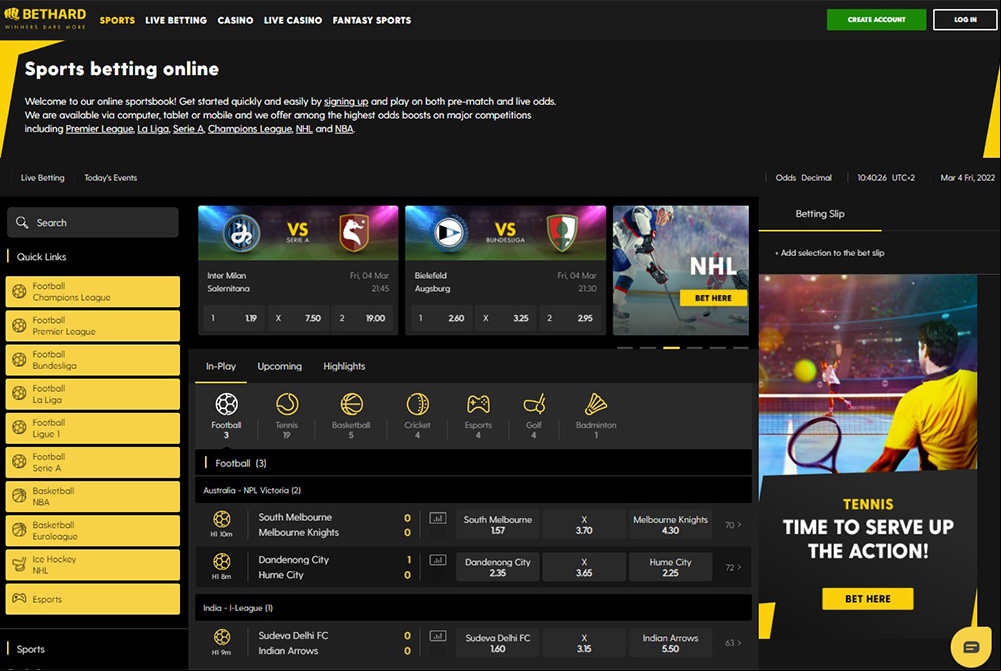Open stats icon for Dandenong City match
Image resolution: width=1001 pixels, height=671 pixels.
[x=438, y=560]
